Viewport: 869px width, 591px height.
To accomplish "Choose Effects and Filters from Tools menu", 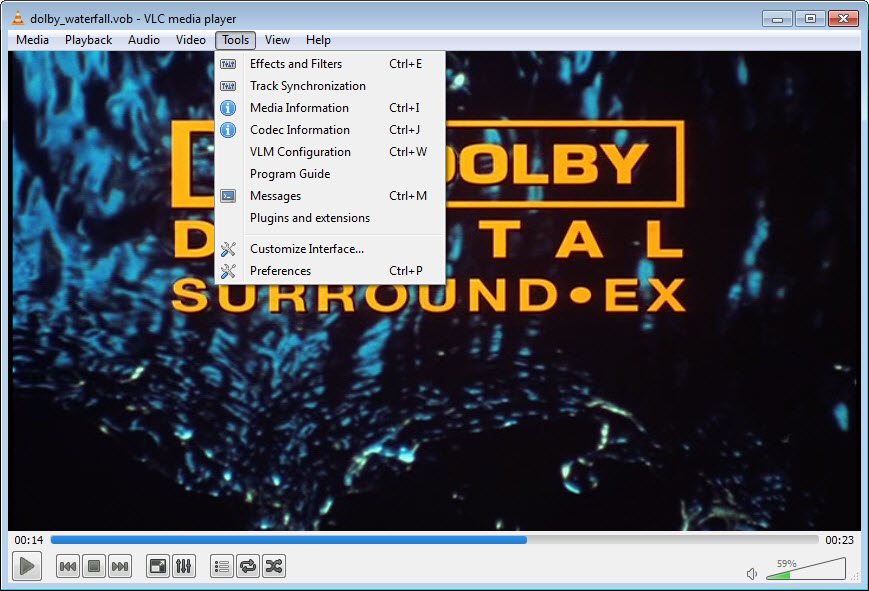I will [x=330, y=64].
